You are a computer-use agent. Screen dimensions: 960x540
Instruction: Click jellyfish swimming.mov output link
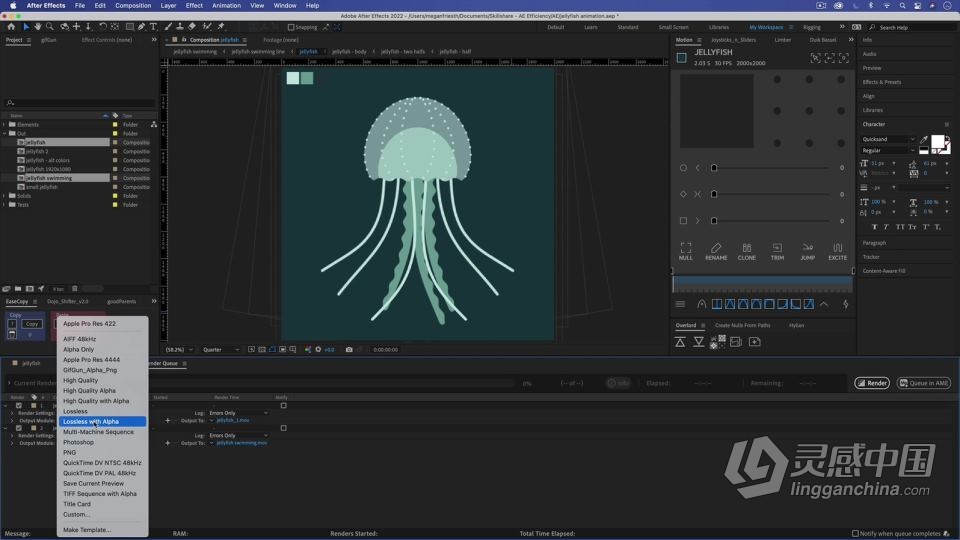pos(241,443)
